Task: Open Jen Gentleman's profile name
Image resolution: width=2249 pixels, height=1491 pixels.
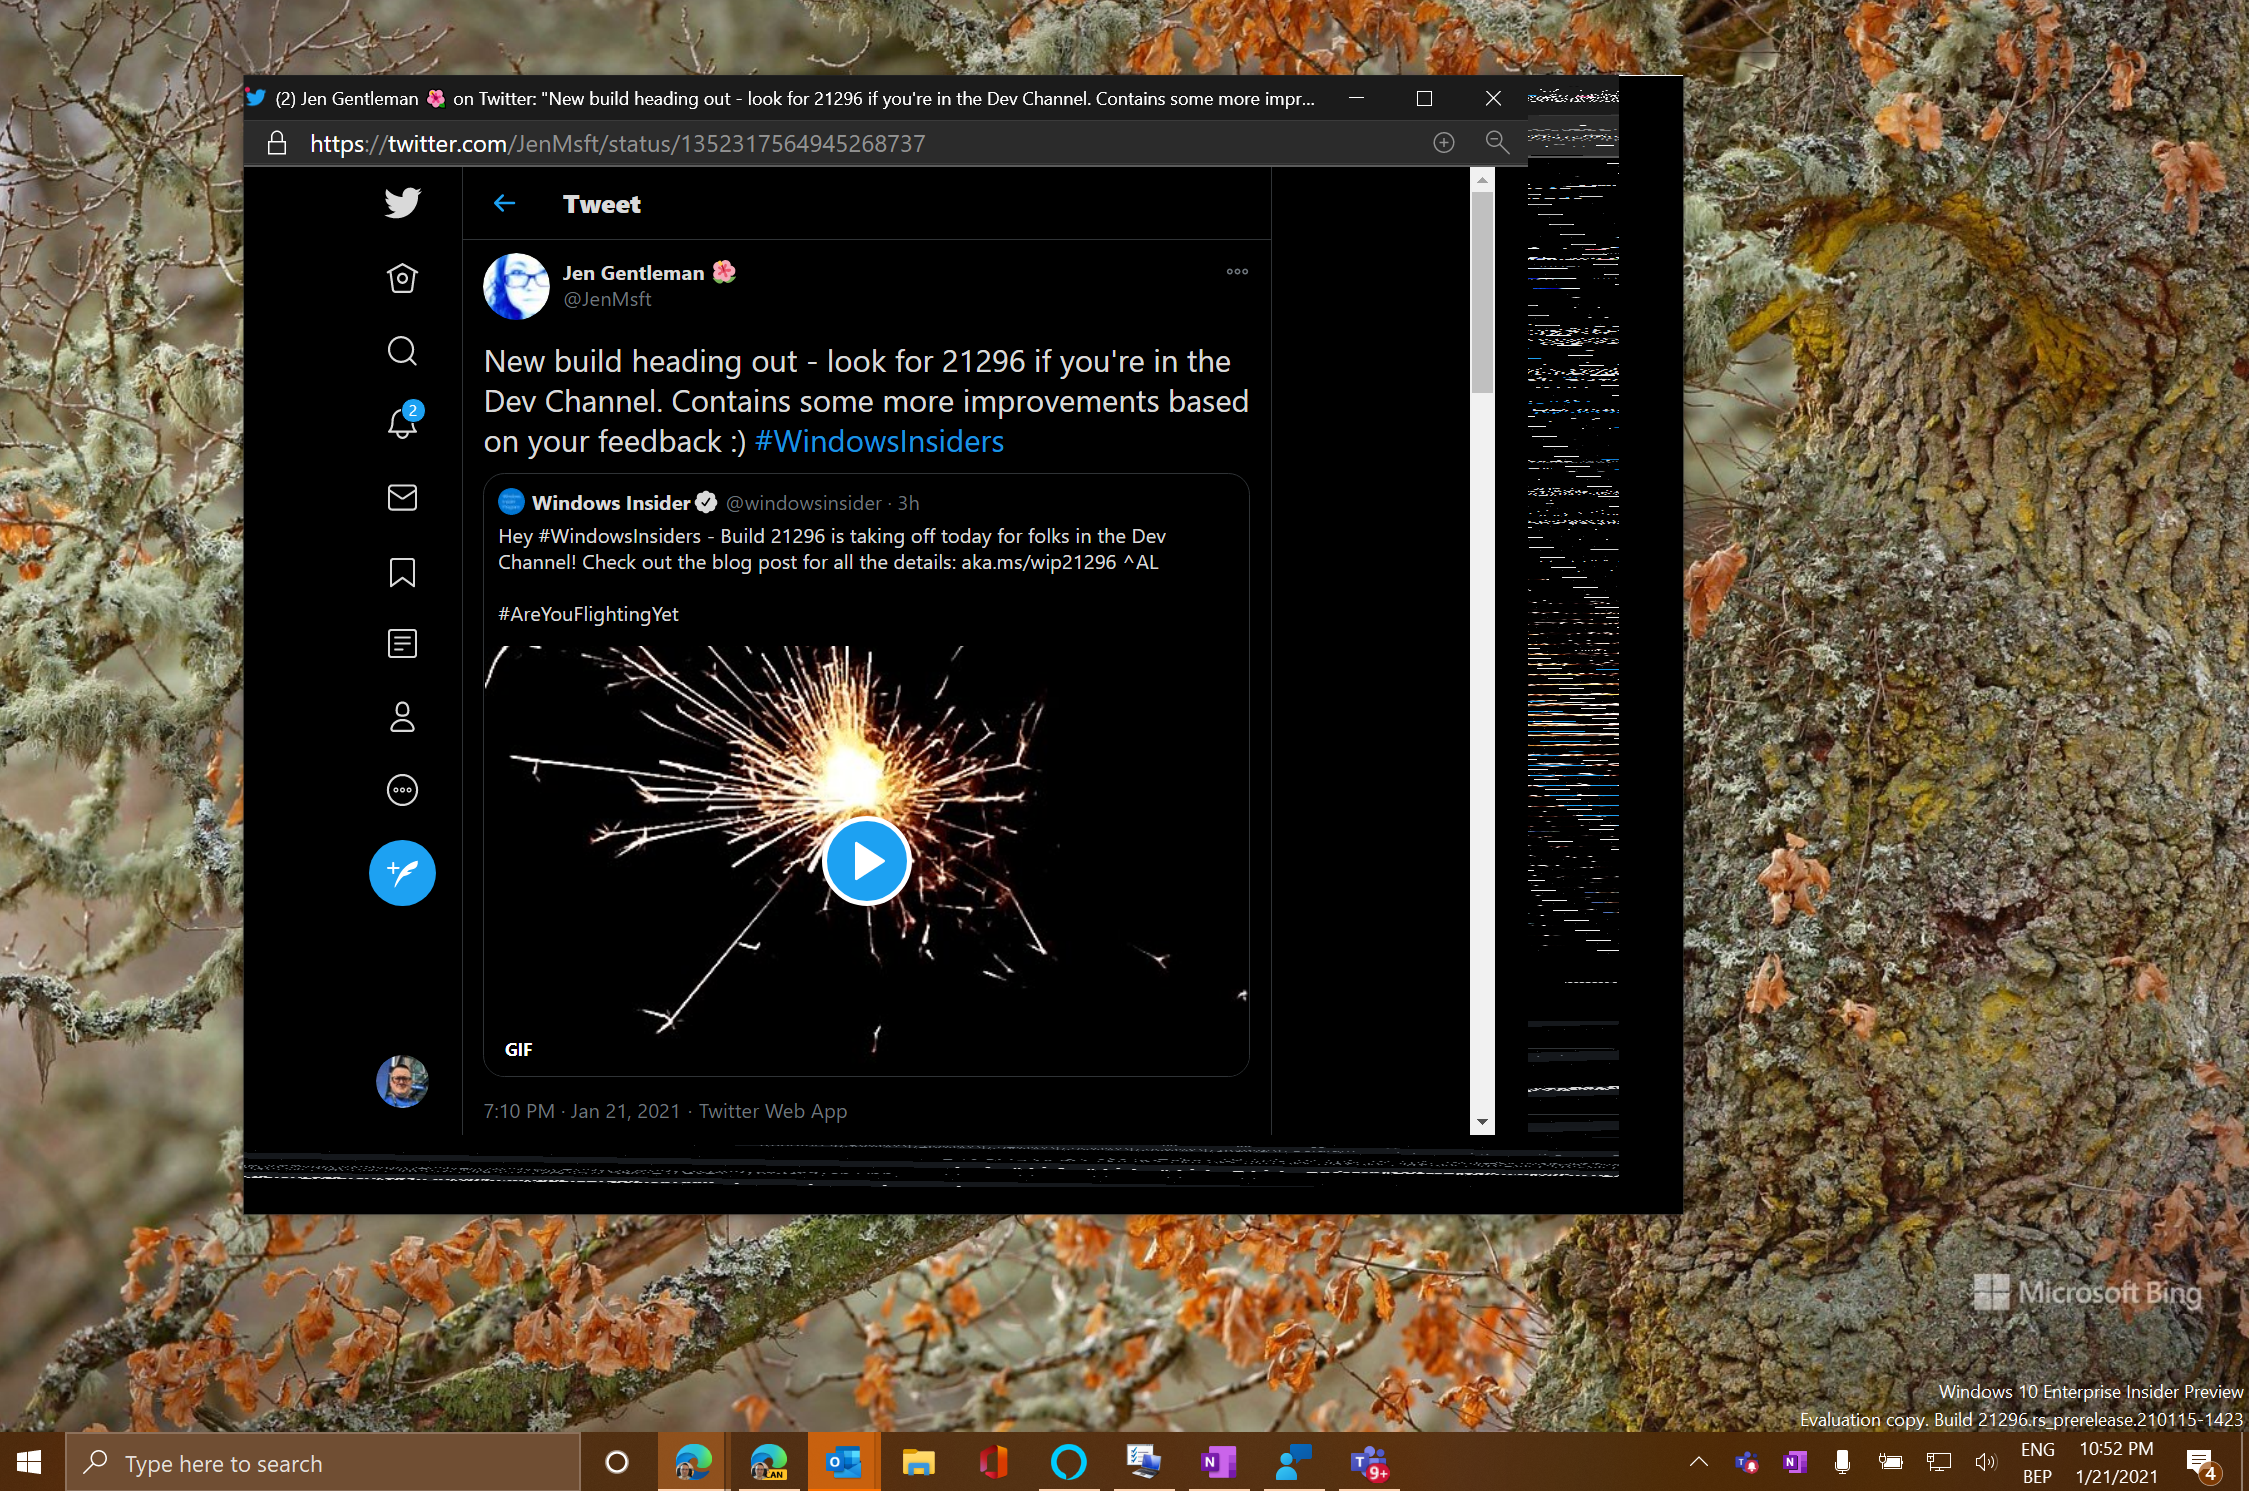Action: (633, 273)
